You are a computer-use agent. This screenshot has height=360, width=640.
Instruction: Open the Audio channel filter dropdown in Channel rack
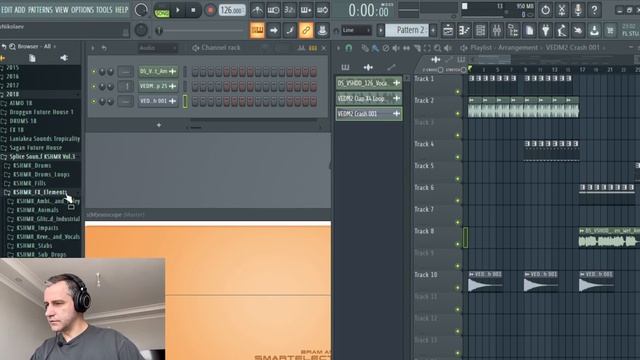tap(157, 48)
